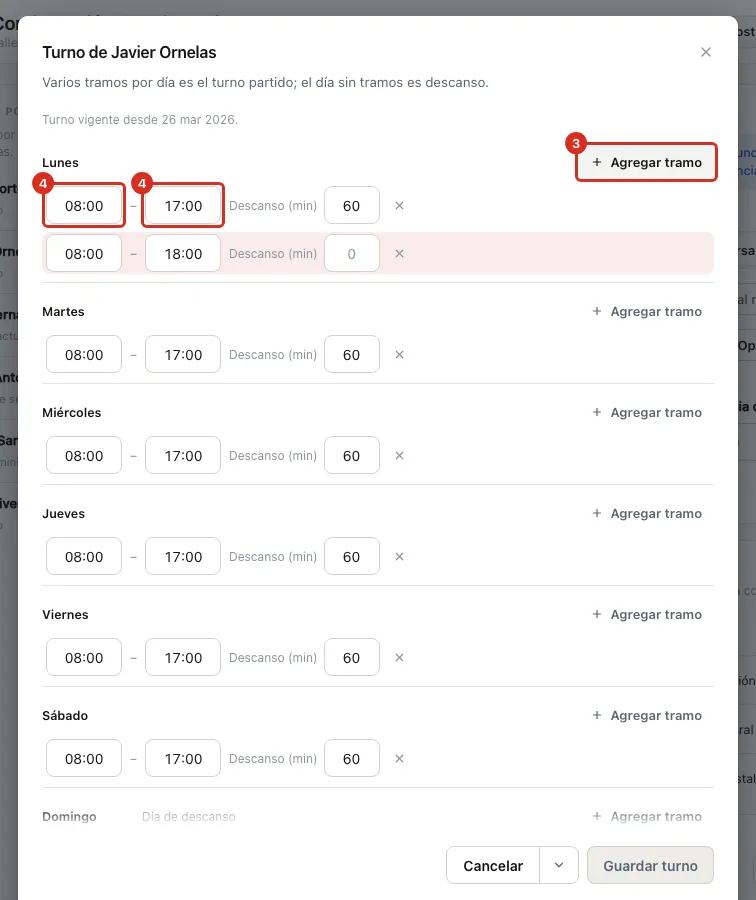756x900 pixels.
Task: Remove the first Lunes time slot
Action: pyautogui.click(x=400, y=205)
